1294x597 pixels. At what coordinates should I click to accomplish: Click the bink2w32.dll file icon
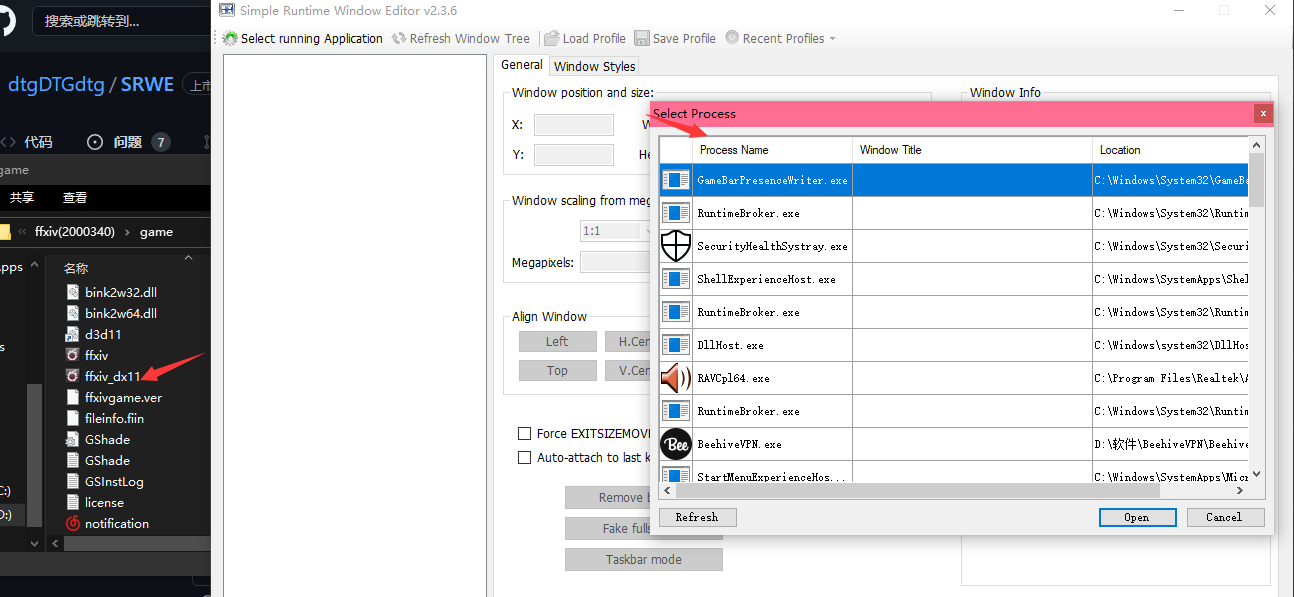72,292
